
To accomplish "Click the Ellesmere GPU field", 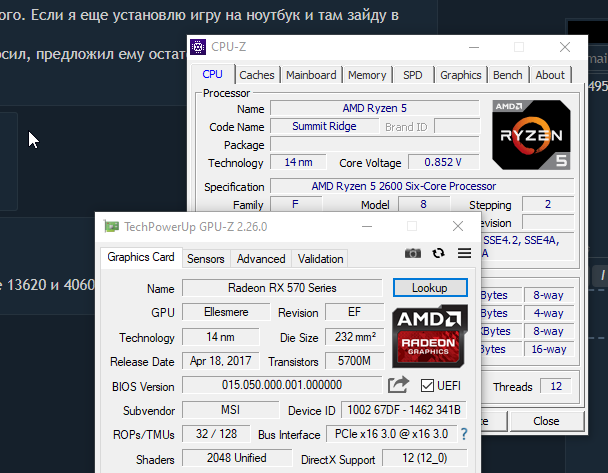I will tap(226, 312).
